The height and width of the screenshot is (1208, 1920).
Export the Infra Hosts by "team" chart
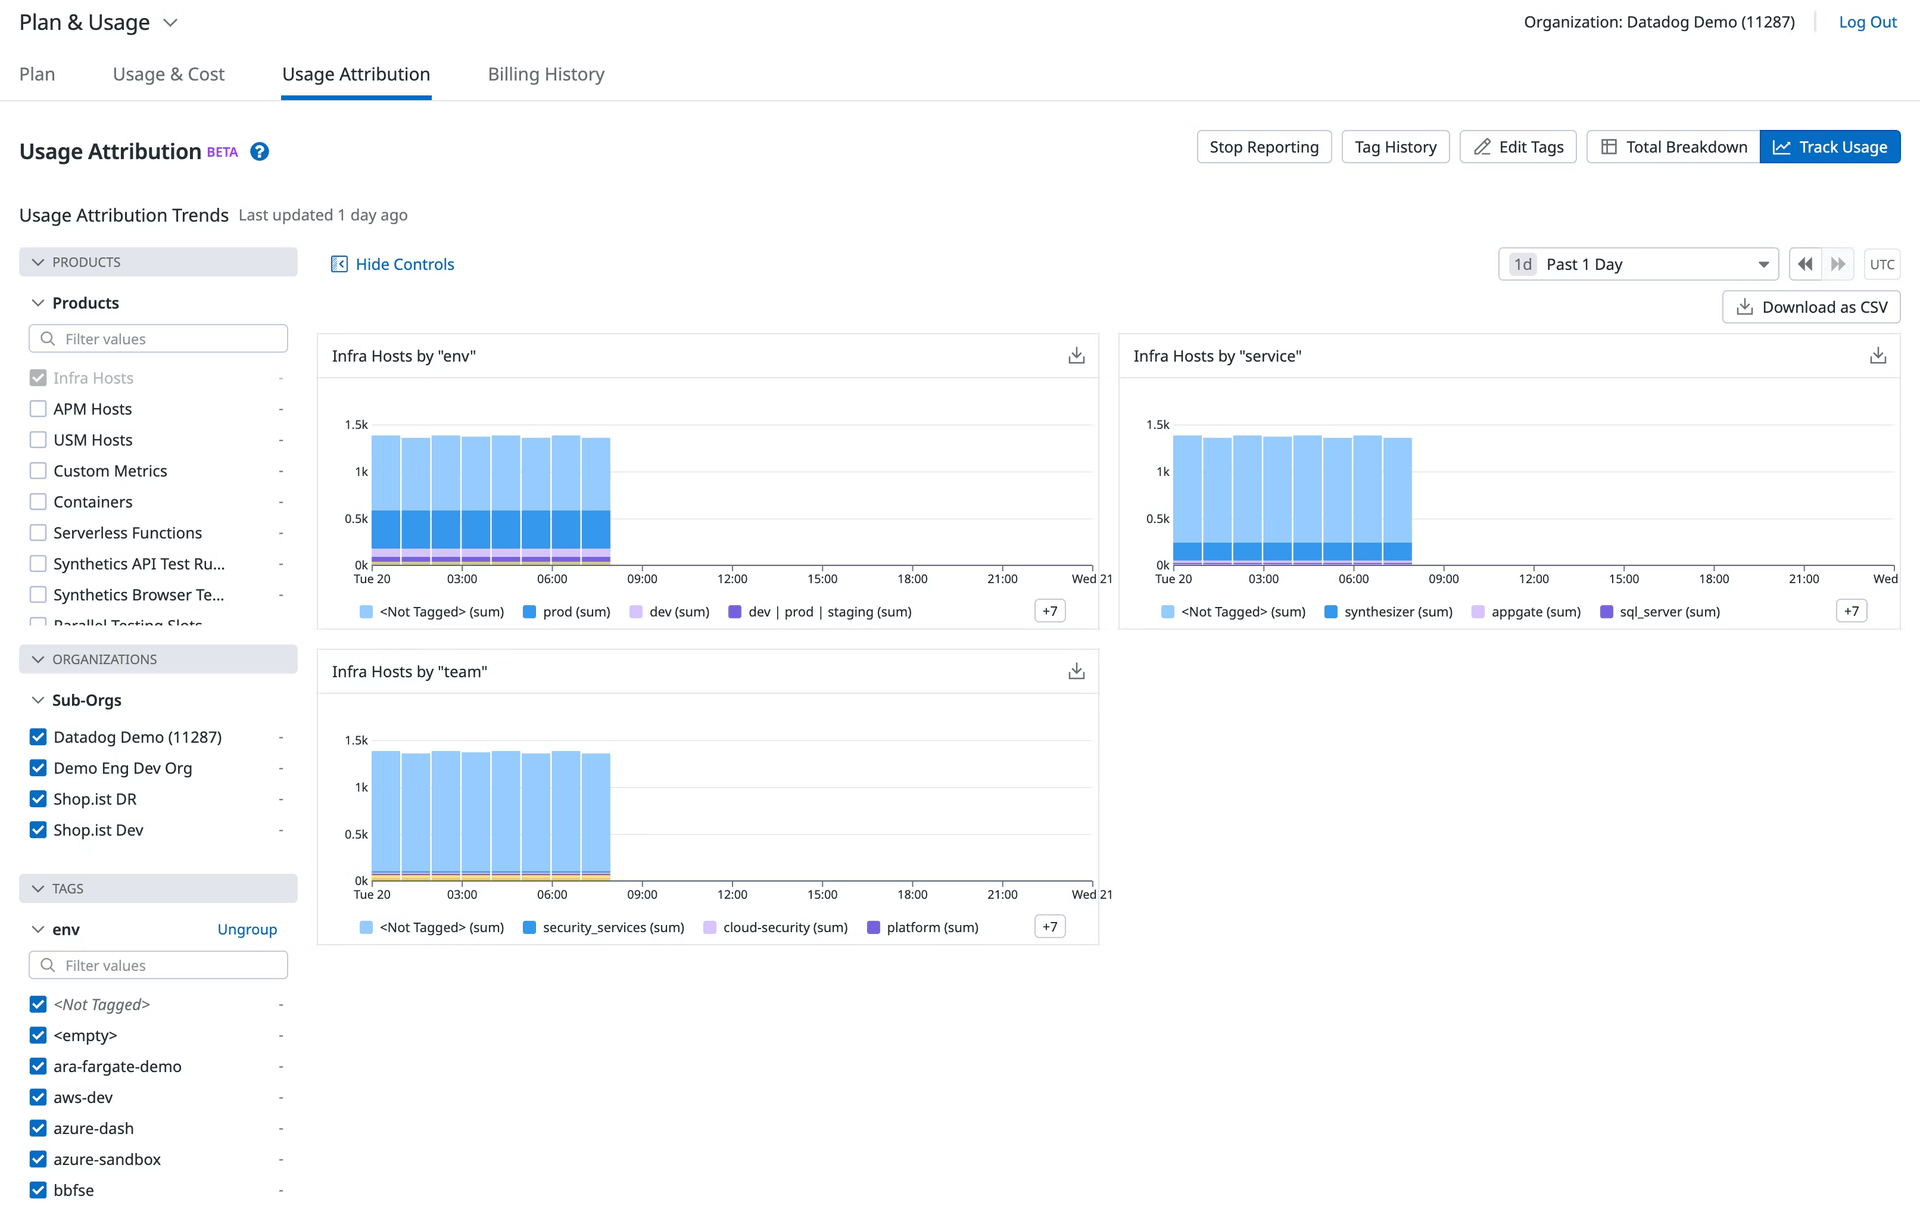click(1076, 671)
